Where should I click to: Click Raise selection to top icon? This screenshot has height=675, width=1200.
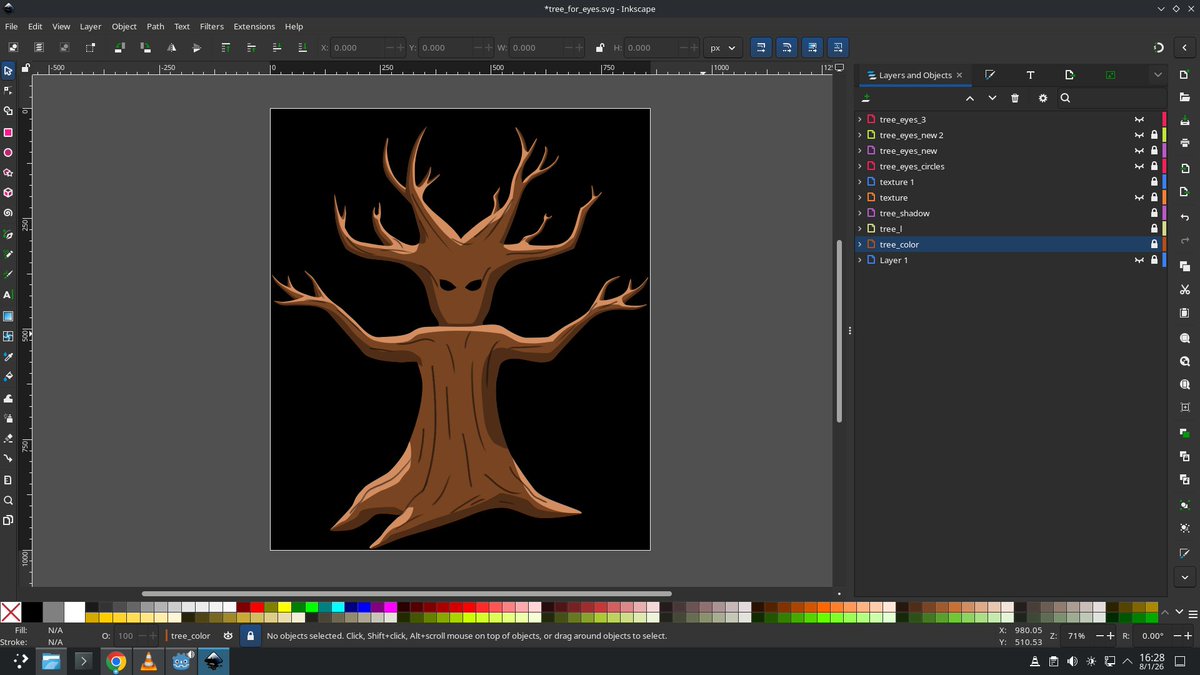(x=225, y=47)
